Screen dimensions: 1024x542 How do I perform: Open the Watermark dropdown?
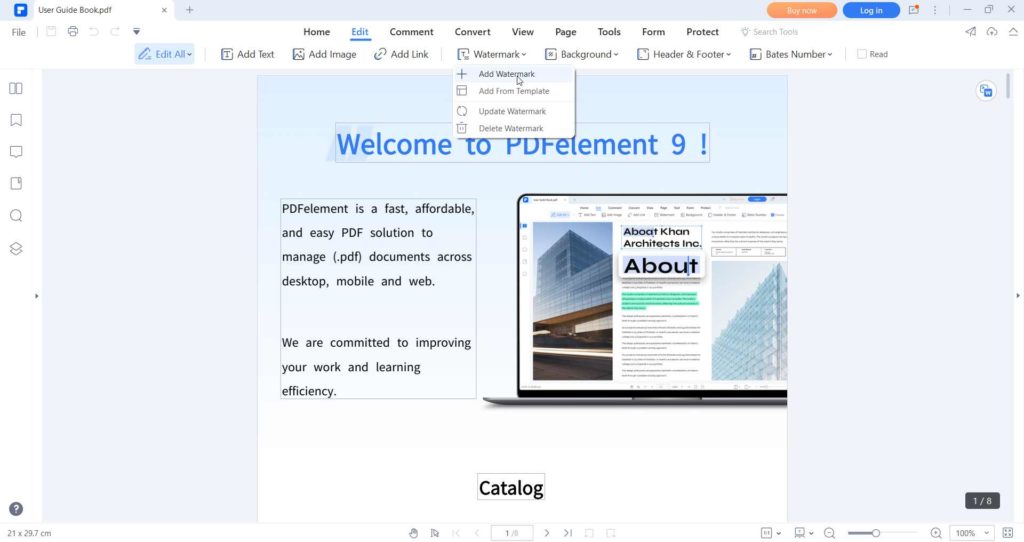491,54
